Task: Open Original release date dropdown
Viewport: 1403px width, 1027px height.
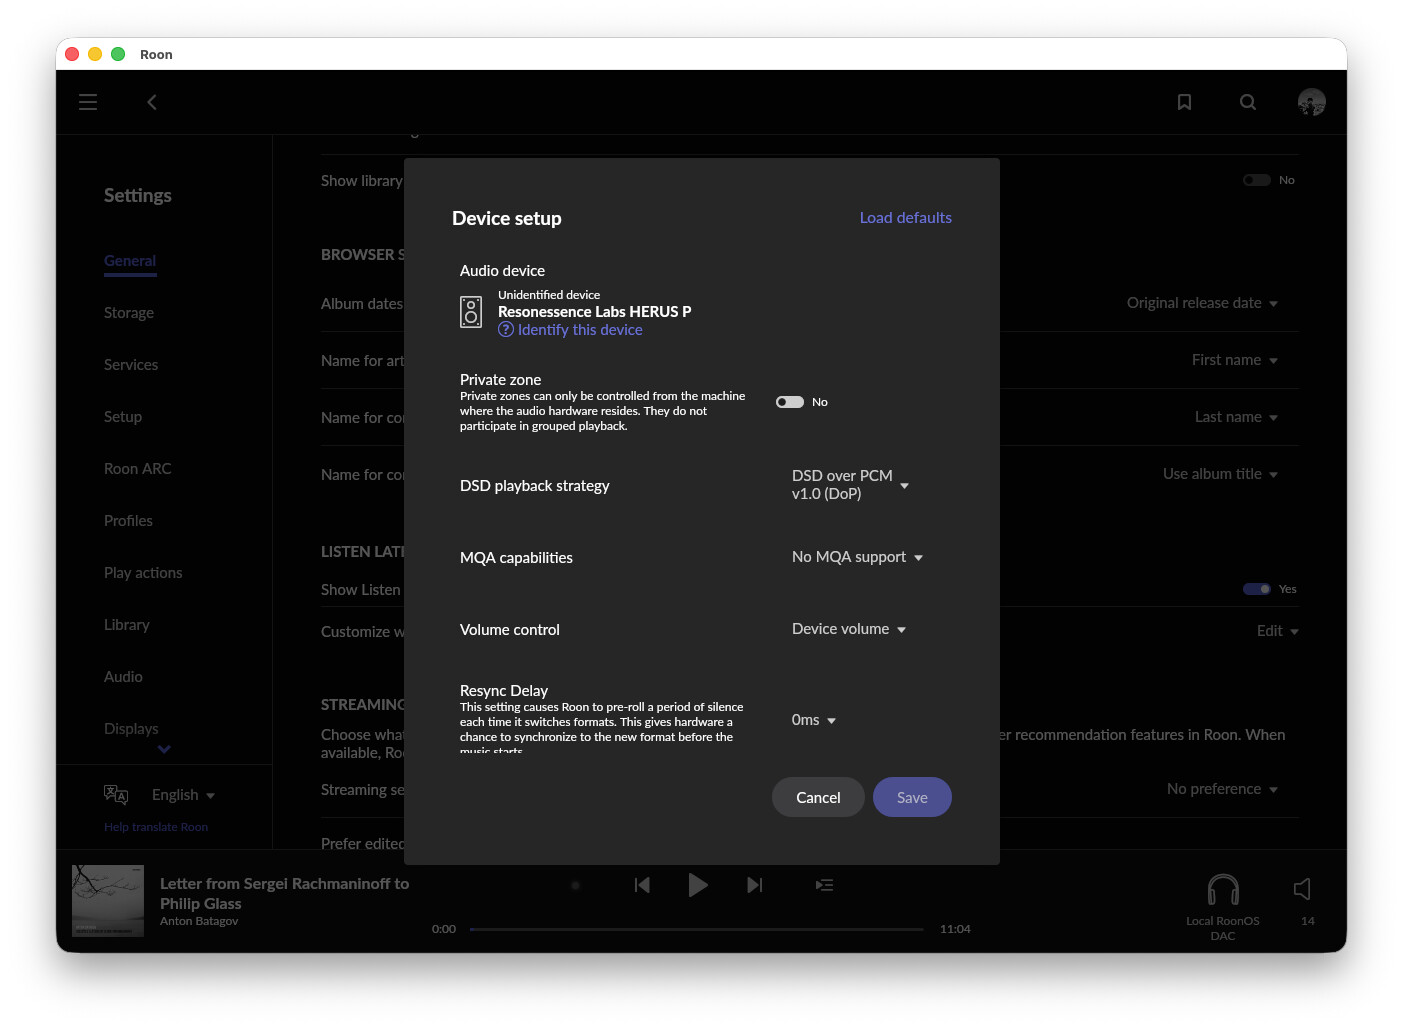Action: 1202,303
